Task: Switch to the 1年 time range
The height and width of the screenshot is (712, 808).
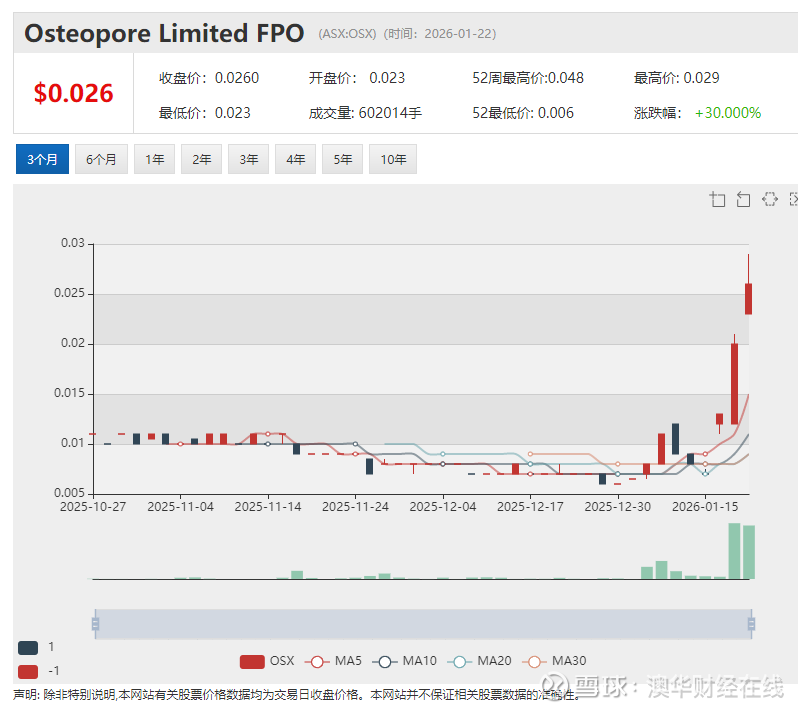Action: tap(154, 159)
